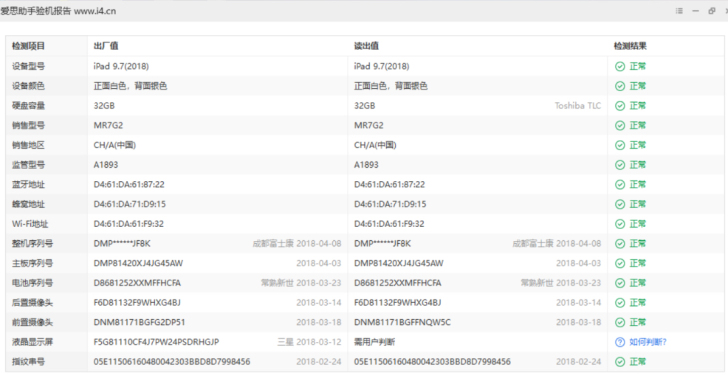Click factory value 正面白色，背面银色
The image size is (728, 377).
[130, 86]
